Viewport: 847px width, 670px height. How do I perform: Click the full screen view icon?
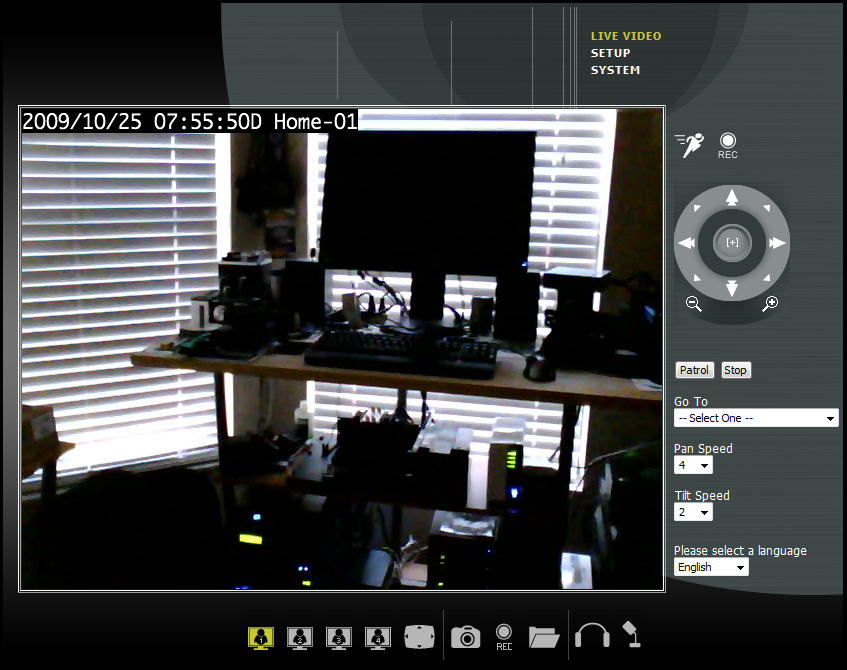[x=419, y=636]
